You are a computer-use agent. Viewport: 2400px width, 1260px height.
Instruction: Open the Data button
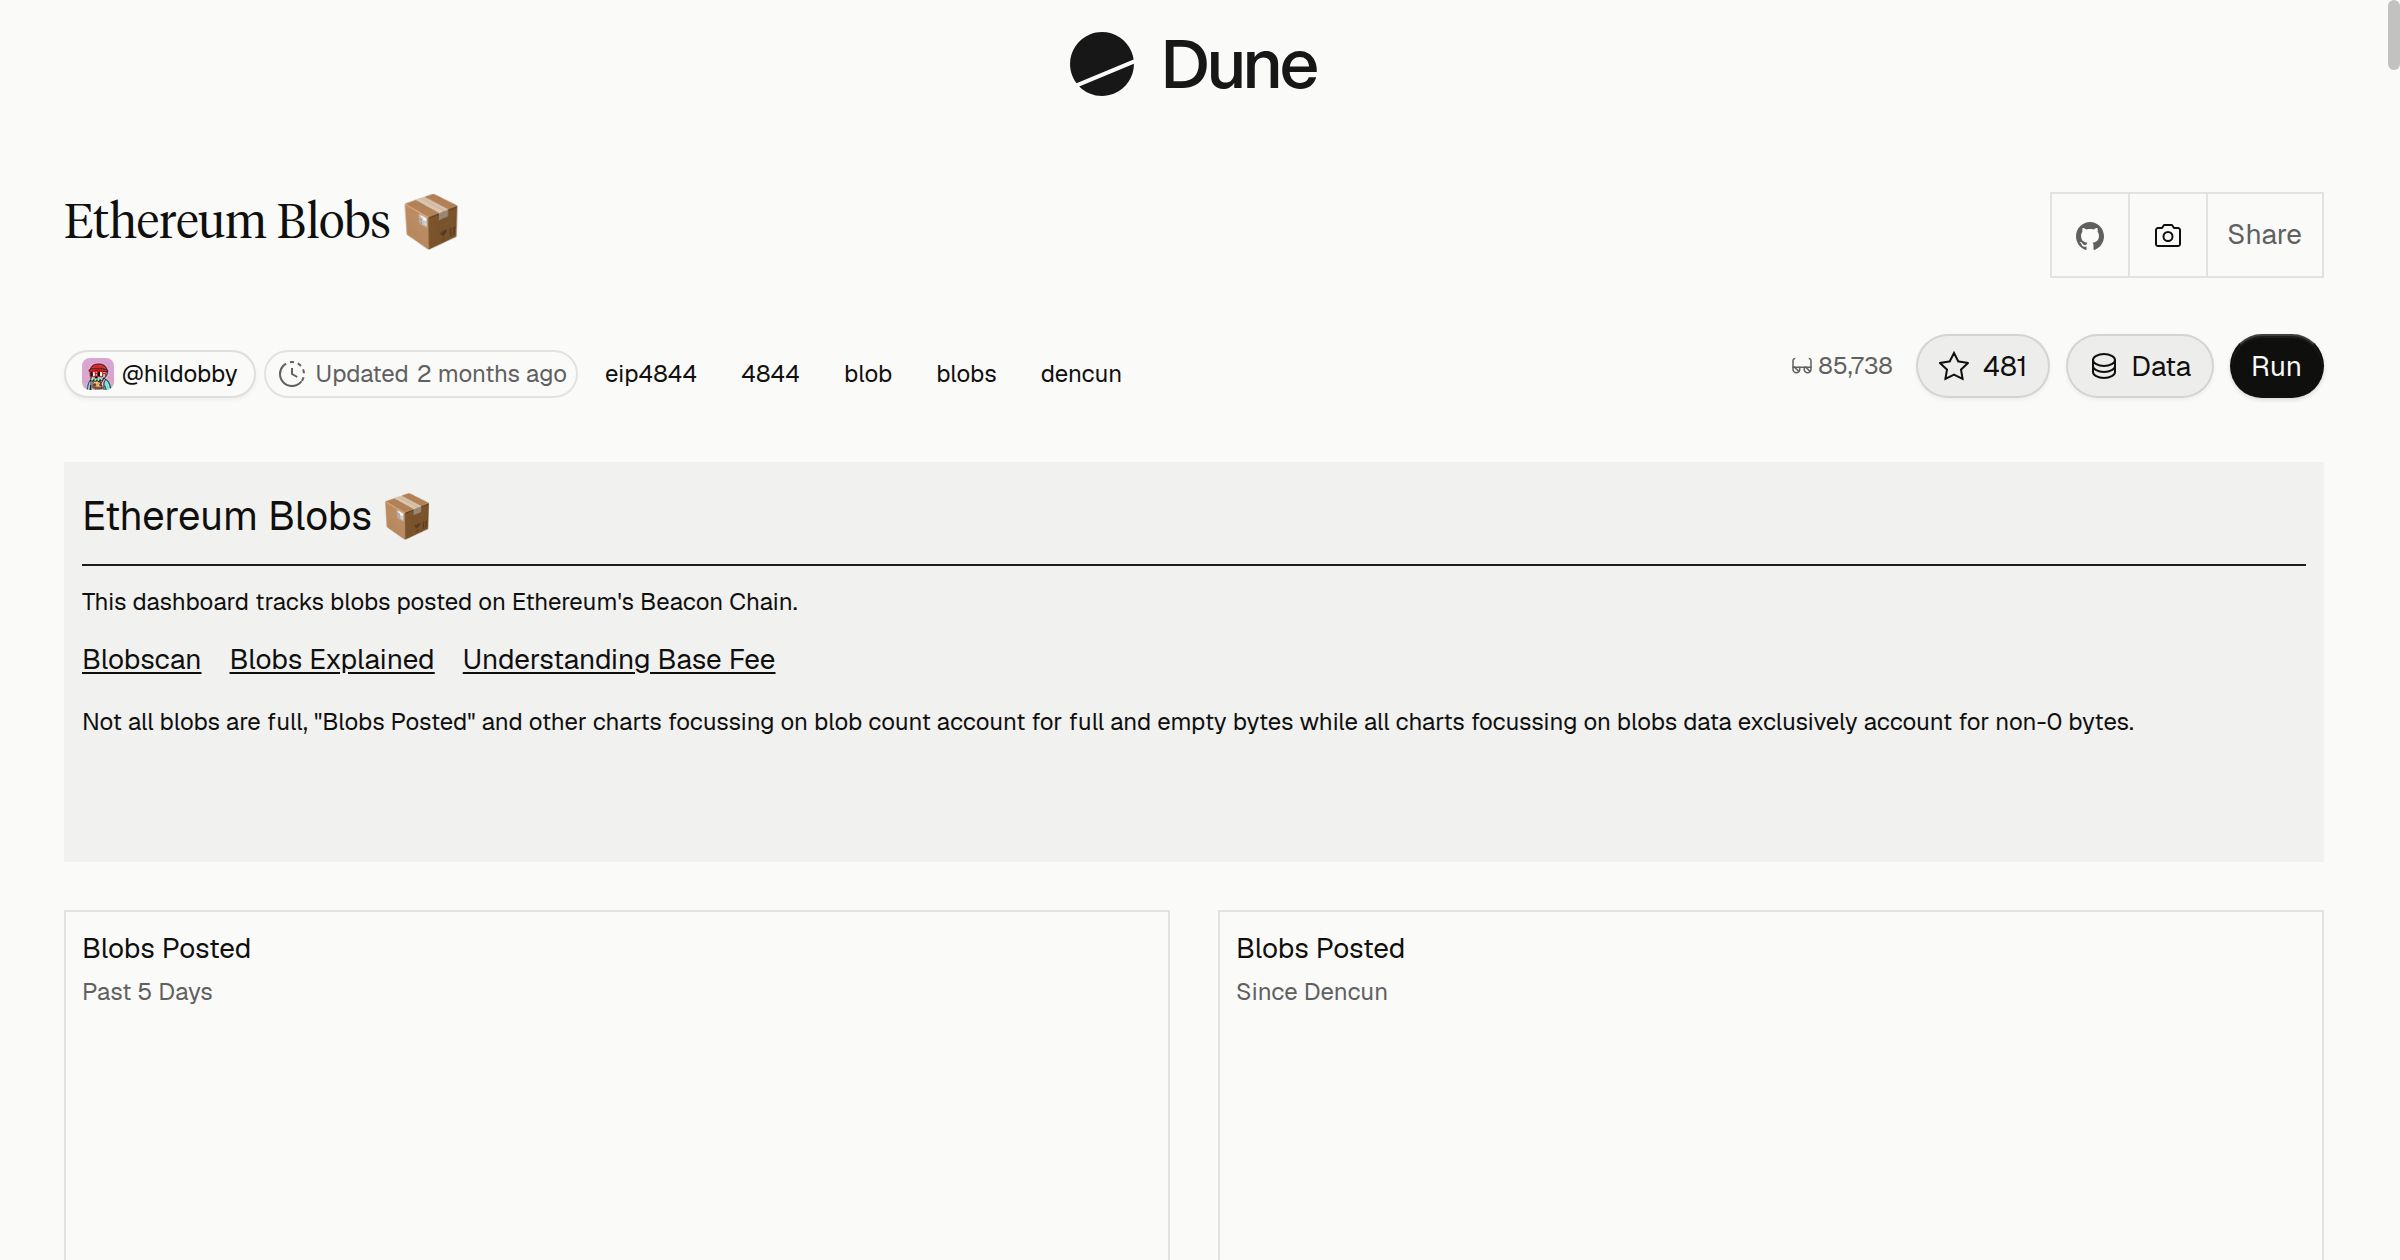coord(2140,366)
